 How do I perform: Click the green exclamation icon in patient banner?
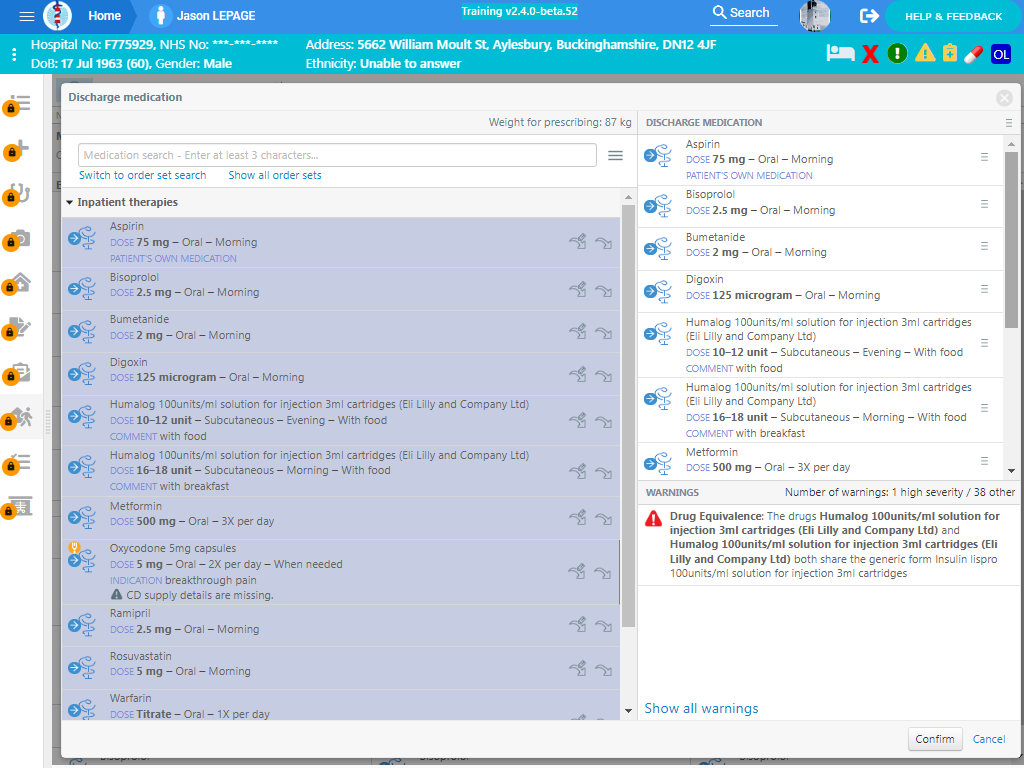tap(897, 53)
